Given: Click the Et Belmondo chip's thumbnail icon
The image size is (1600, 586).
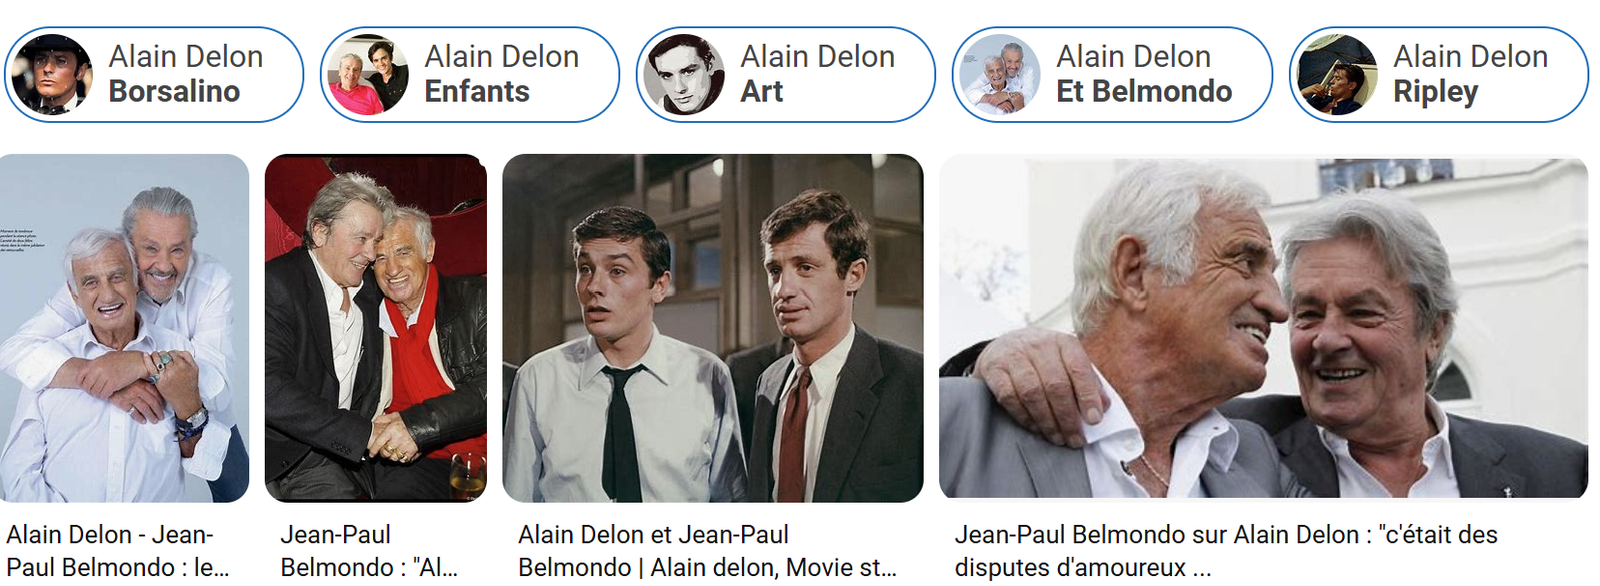Looking at the screenshot, I should [x=1000, y=75].
